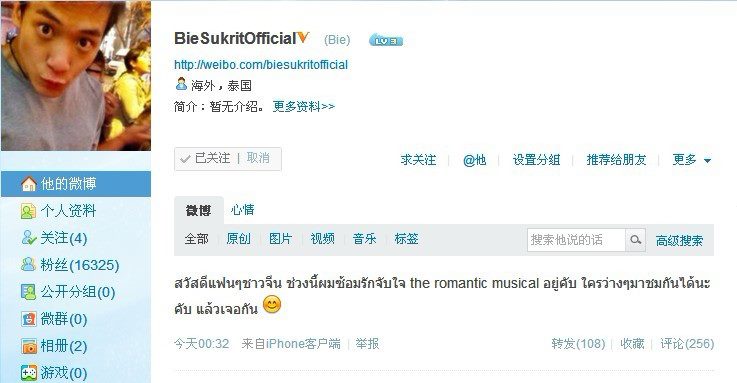
Task: Cancel following via 取消
Action: coord(258,158)
